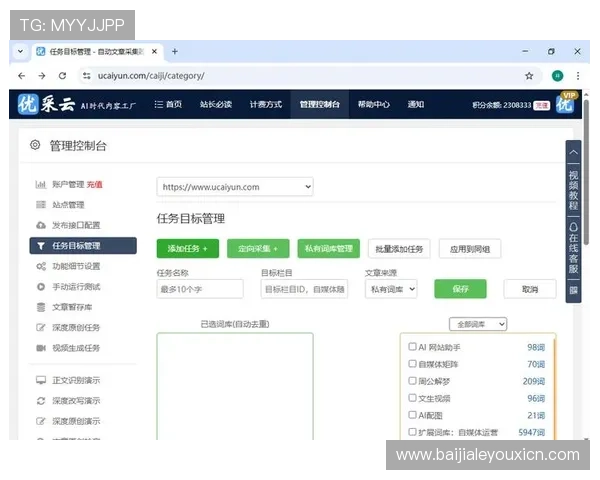Click the 批量添加任务 button
The image size is (600, 480).
[399, 249]
